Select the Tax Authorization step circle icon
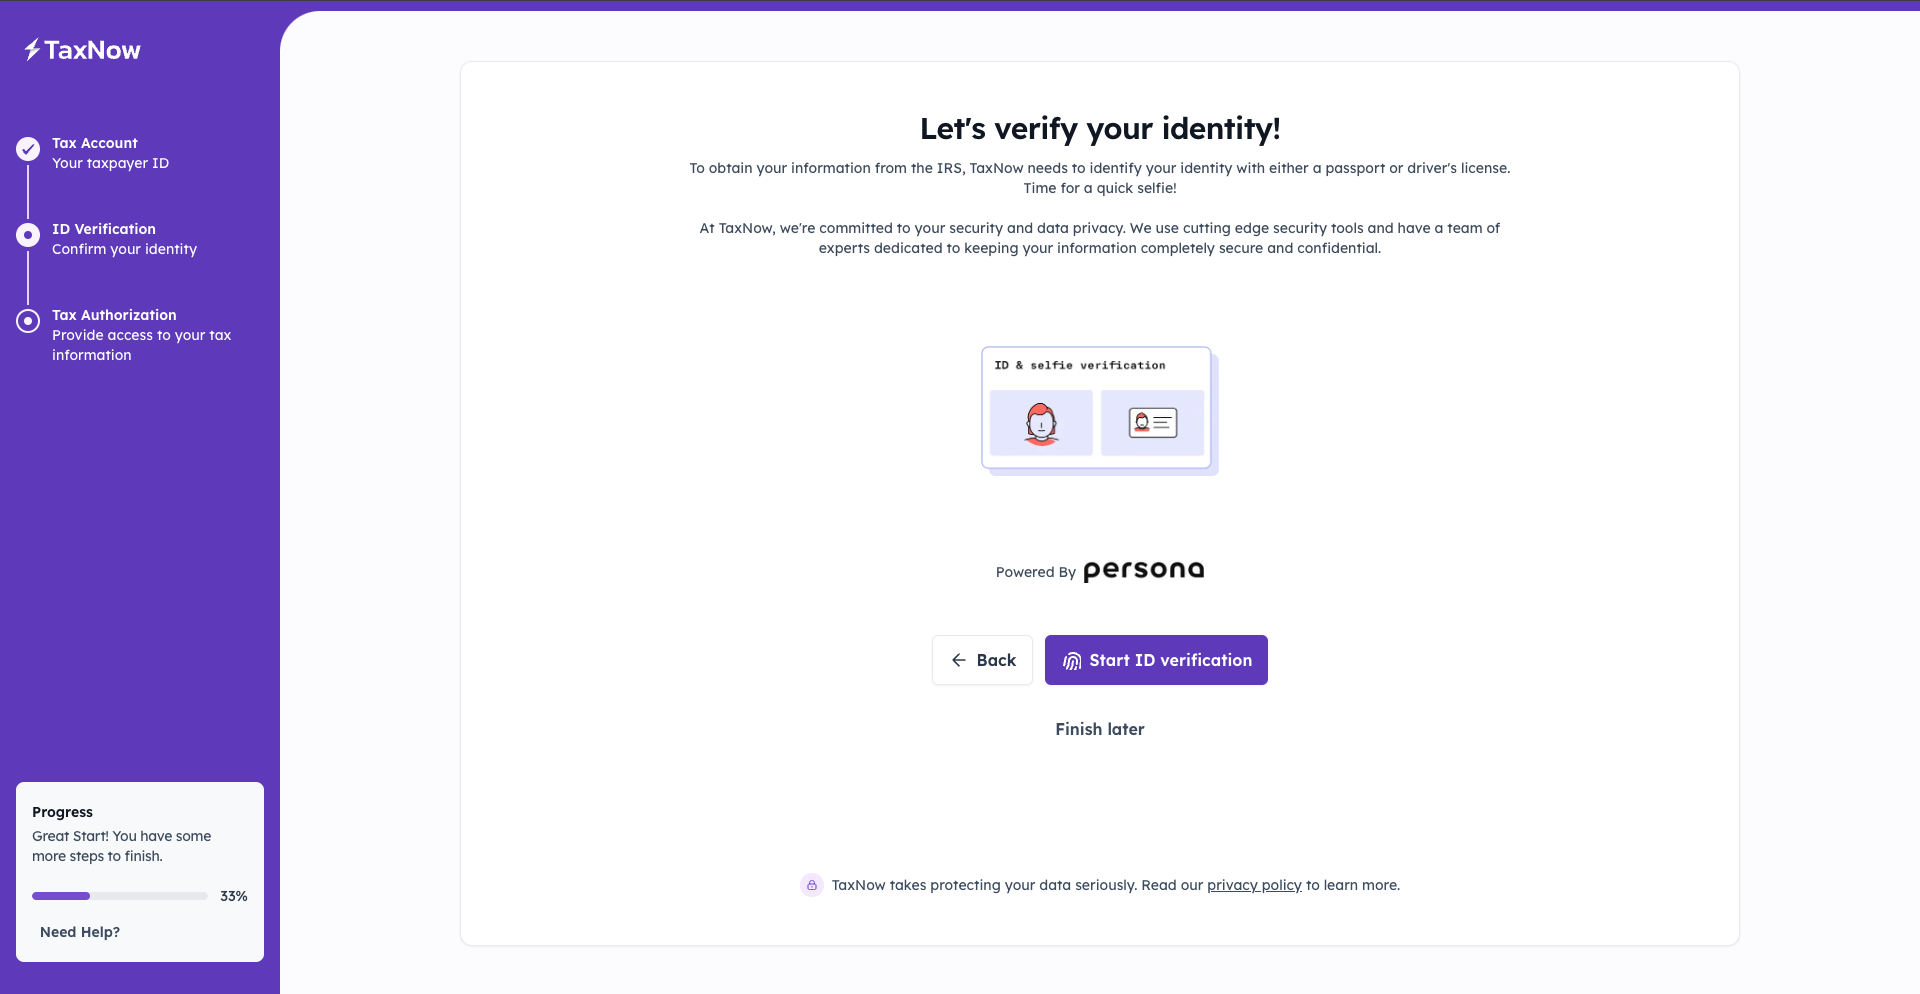Image resolution: width=1920 pixels, height=994 pixels. [x=28, y=321]
